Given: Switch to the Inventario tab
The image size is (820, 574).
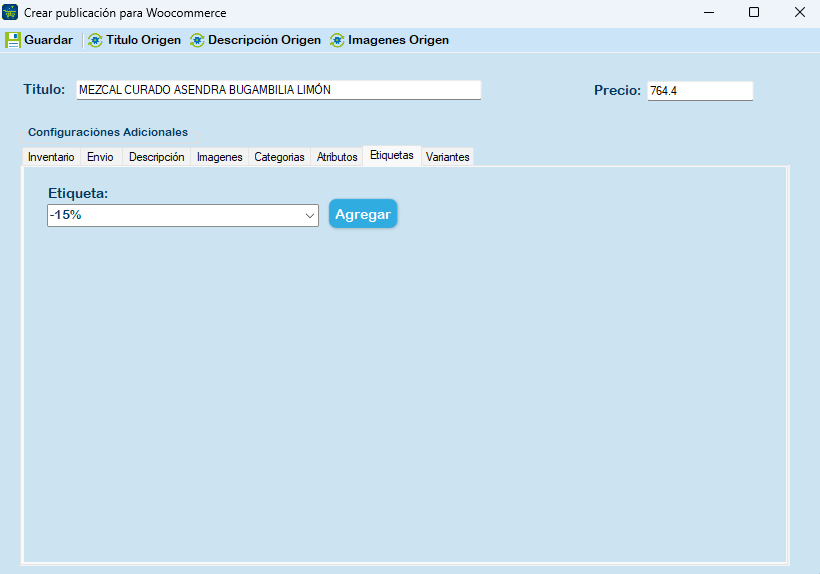Looking at the screenshot, I should click(51, 157).
